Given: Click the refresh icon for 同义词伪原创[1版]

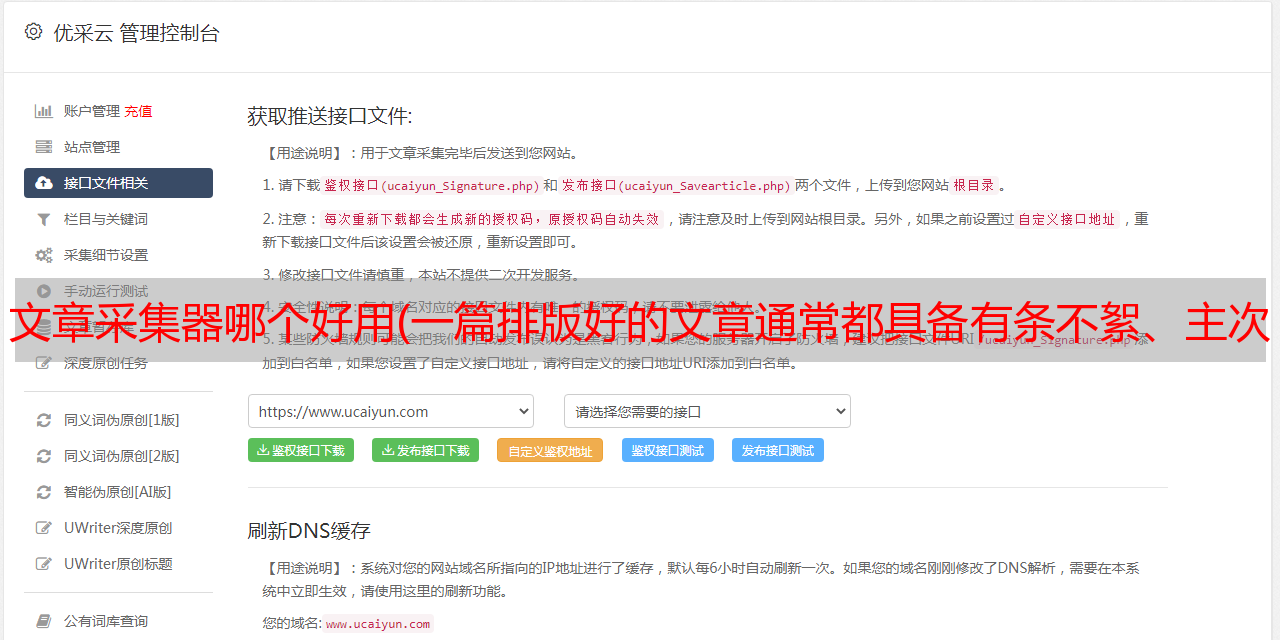Looking at the screenshot, I should pyautogui.click(x=44, y=420).
